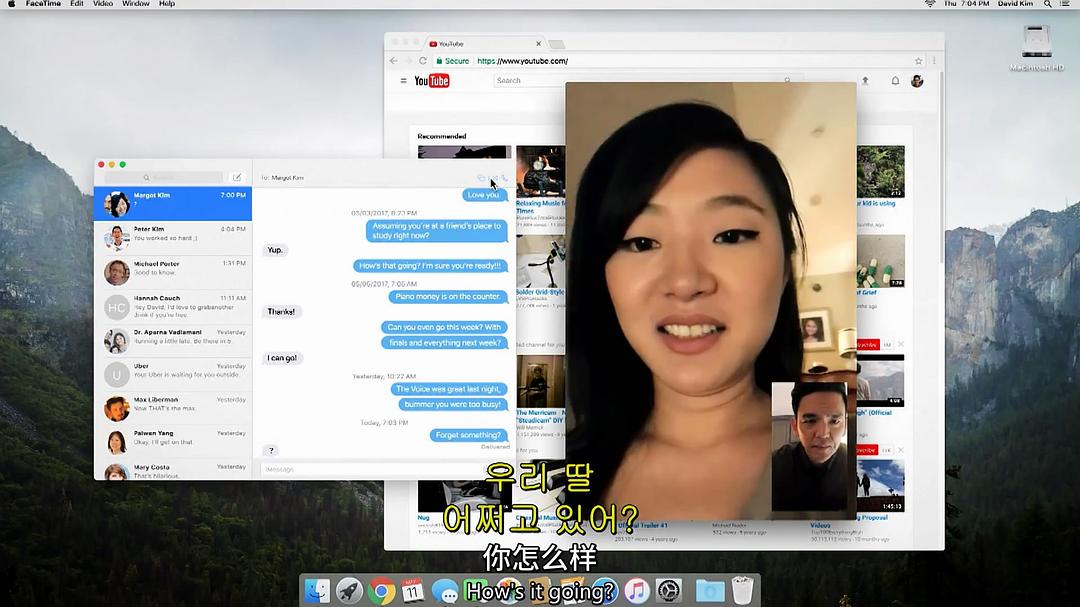Select the Margot Kim conversation
Viewport: 1080px width, 607px height.
click(x=173, y=203)
